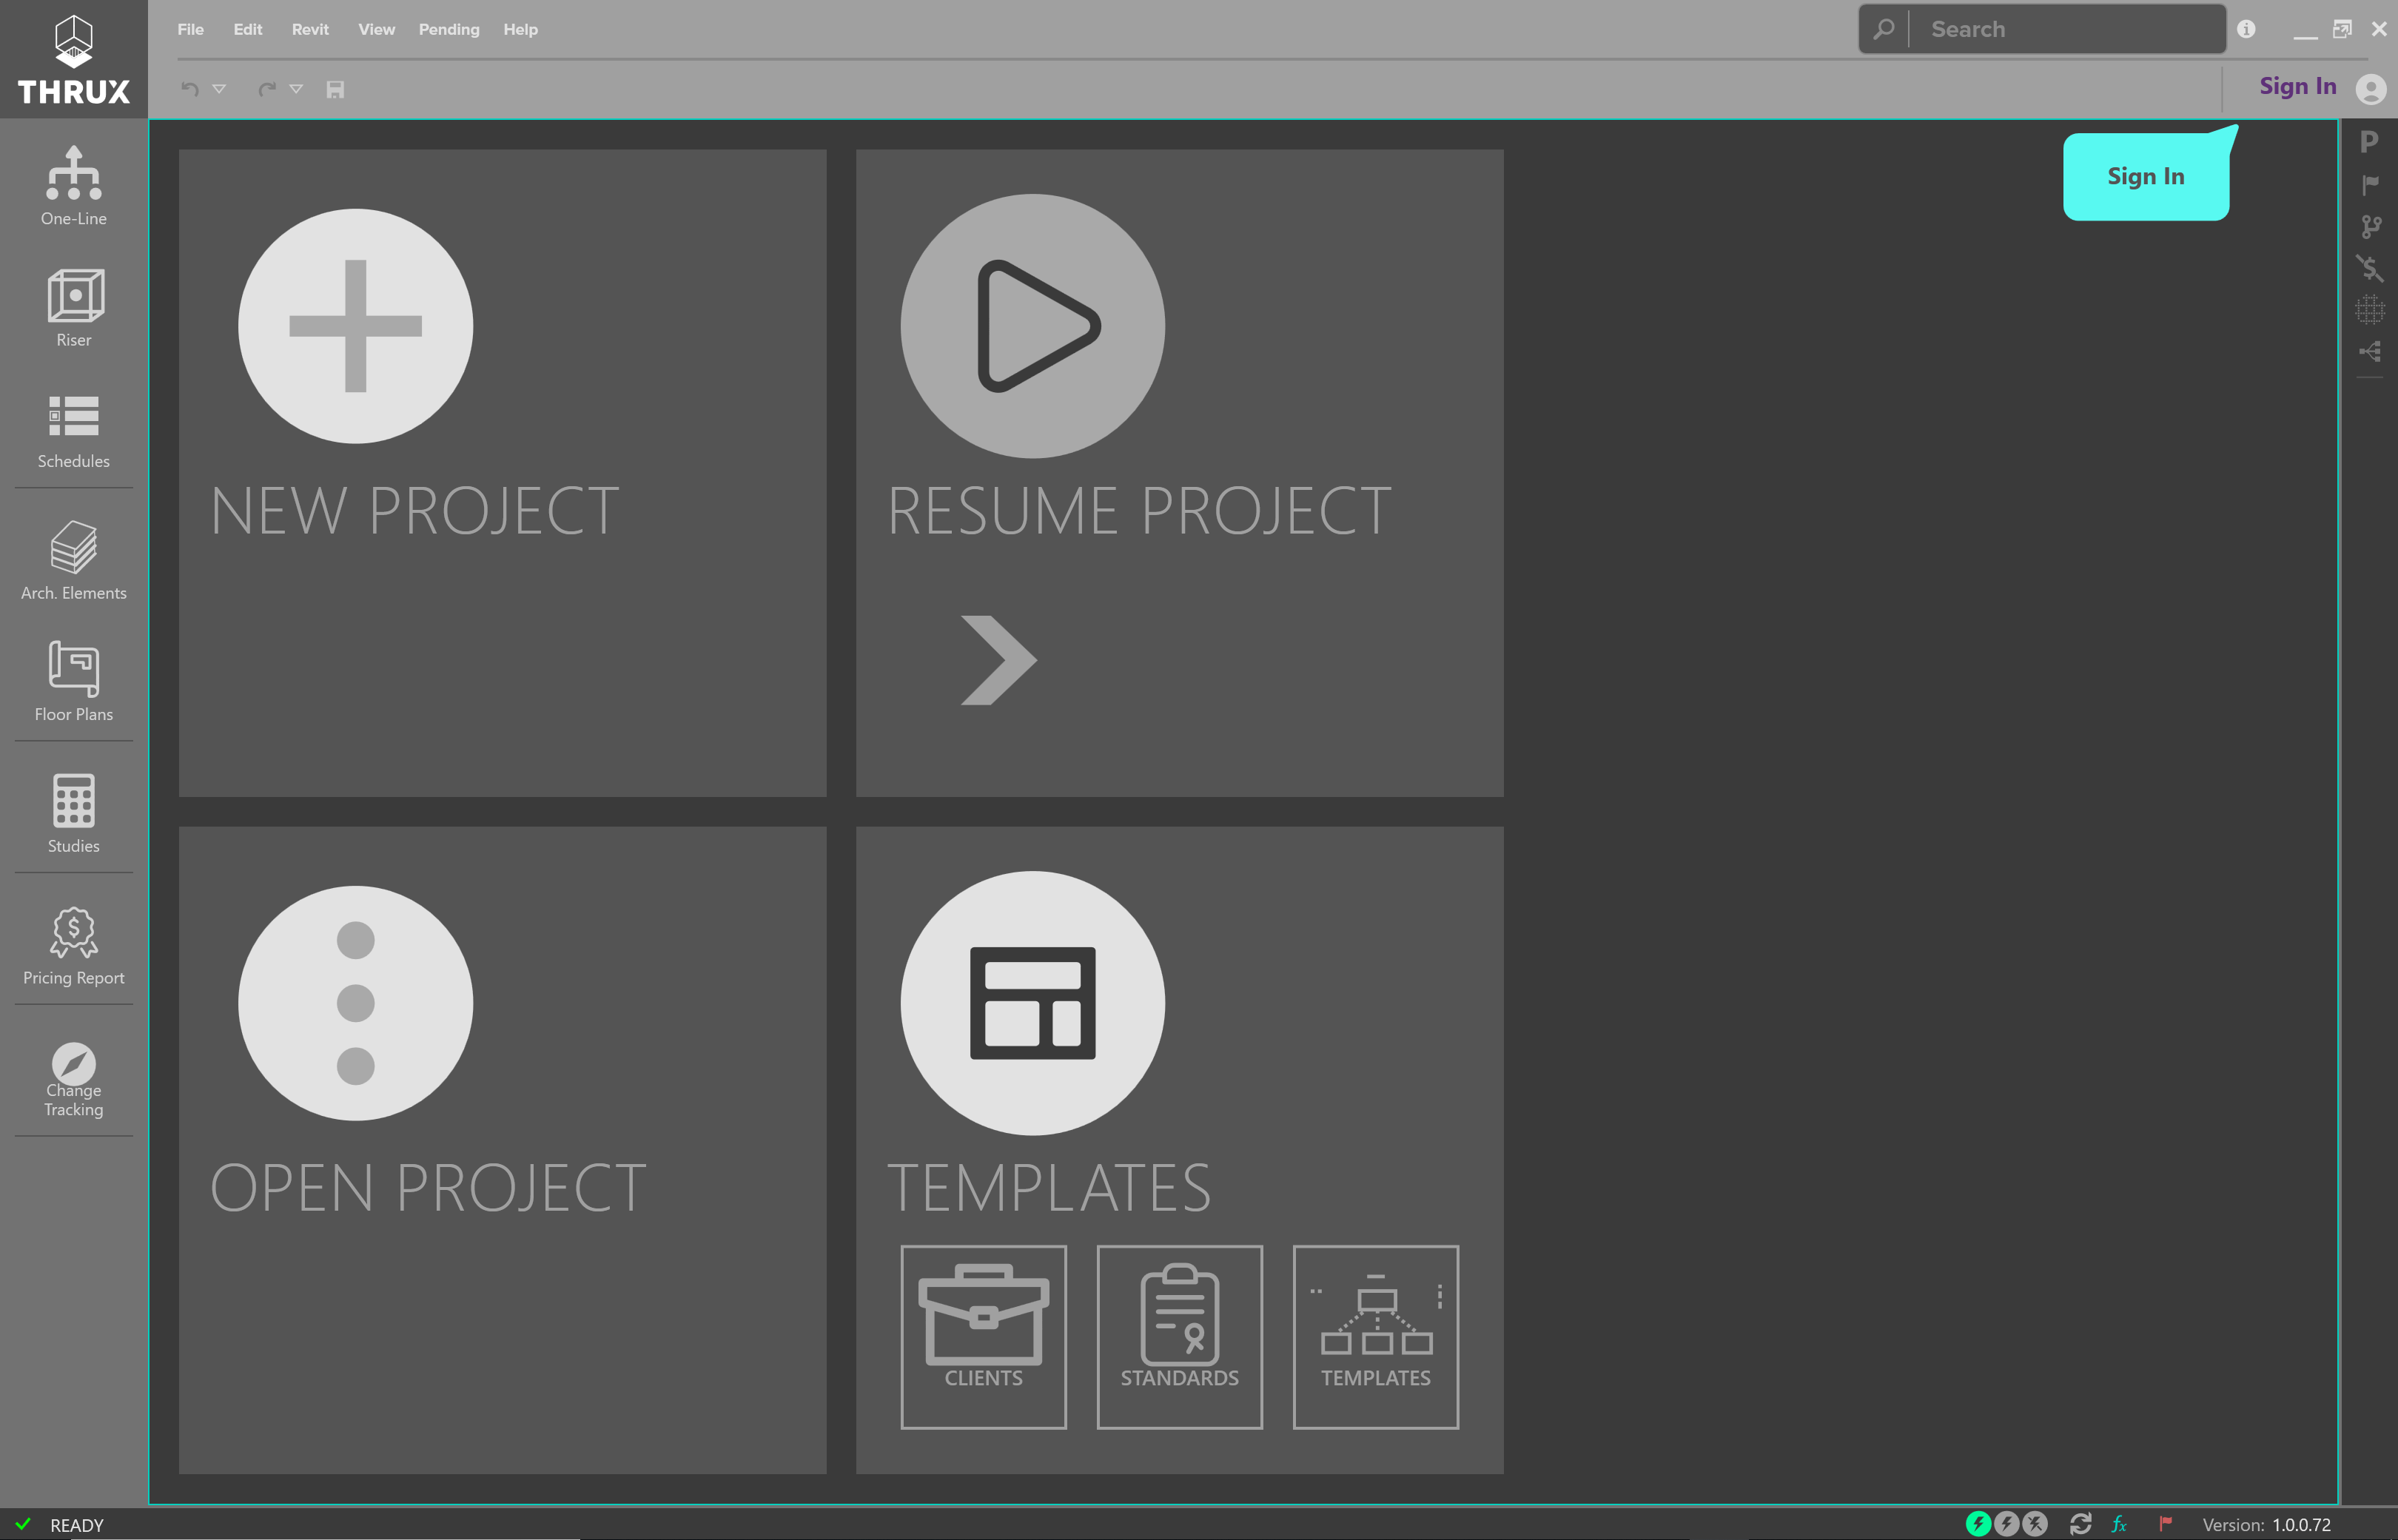Toggle the green lightning bolt status

coord(1978,1524)
